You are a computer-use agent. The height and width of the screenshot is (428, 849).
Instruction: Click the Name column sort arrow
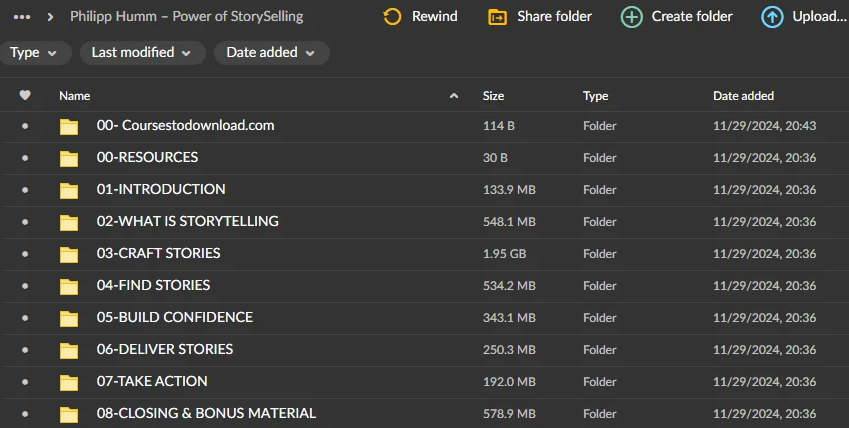454,96
